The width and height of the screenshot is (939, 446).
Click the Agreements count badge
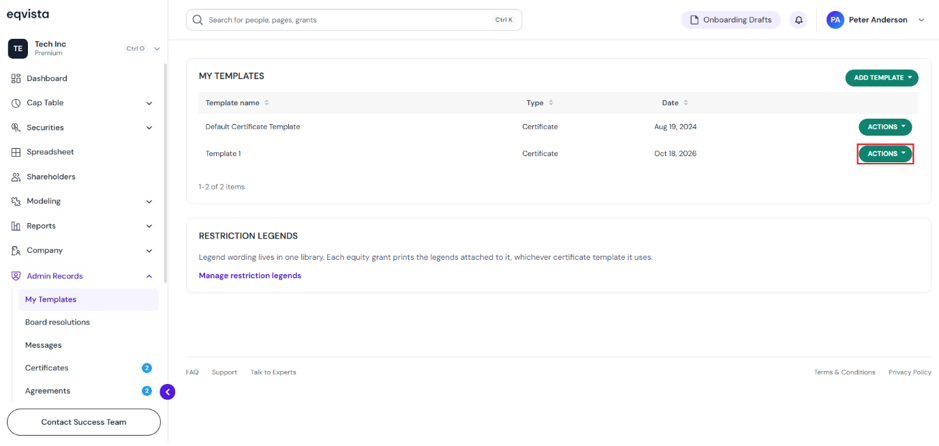click(x=147, y=391)
